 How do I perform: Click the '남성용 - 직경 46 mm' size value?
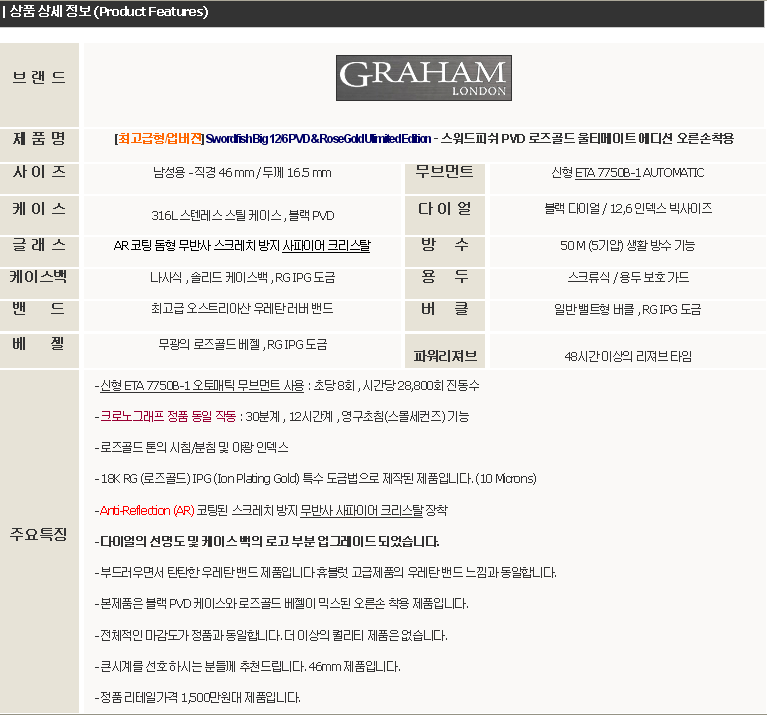pos(242,173)
